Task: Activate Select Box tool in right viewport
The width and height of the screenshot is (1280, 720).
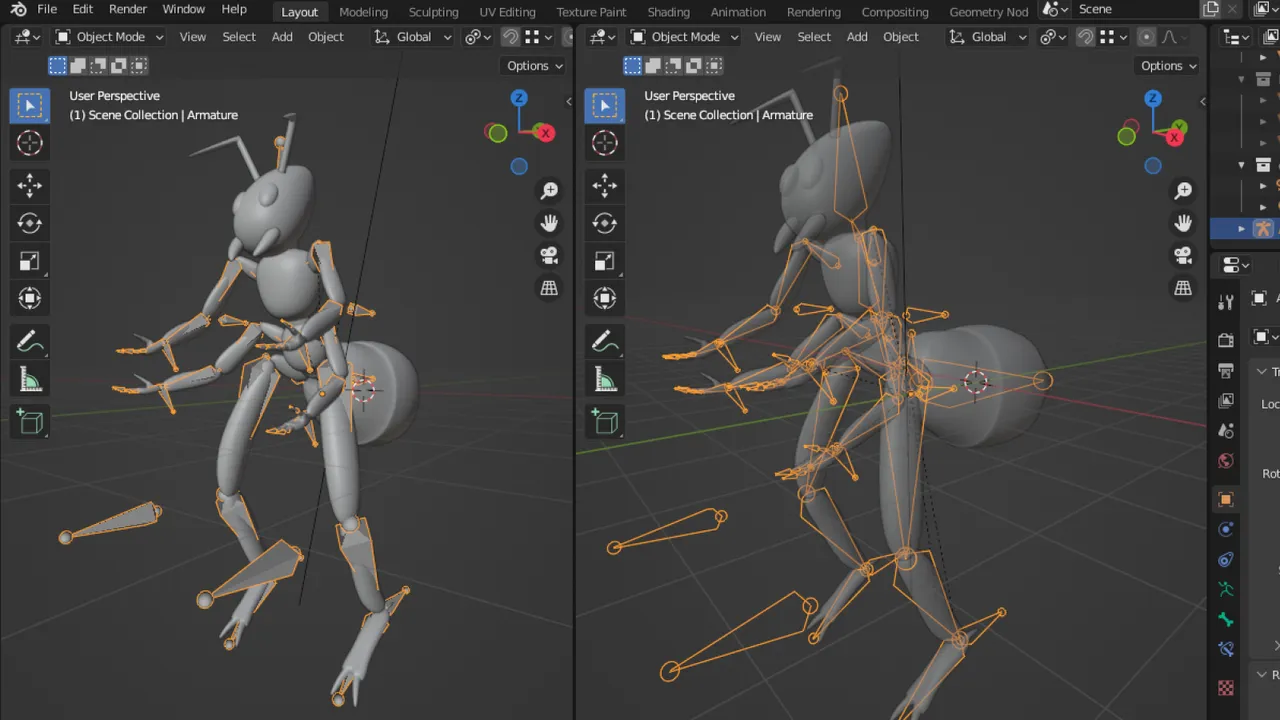Action: tap(605, 106)
